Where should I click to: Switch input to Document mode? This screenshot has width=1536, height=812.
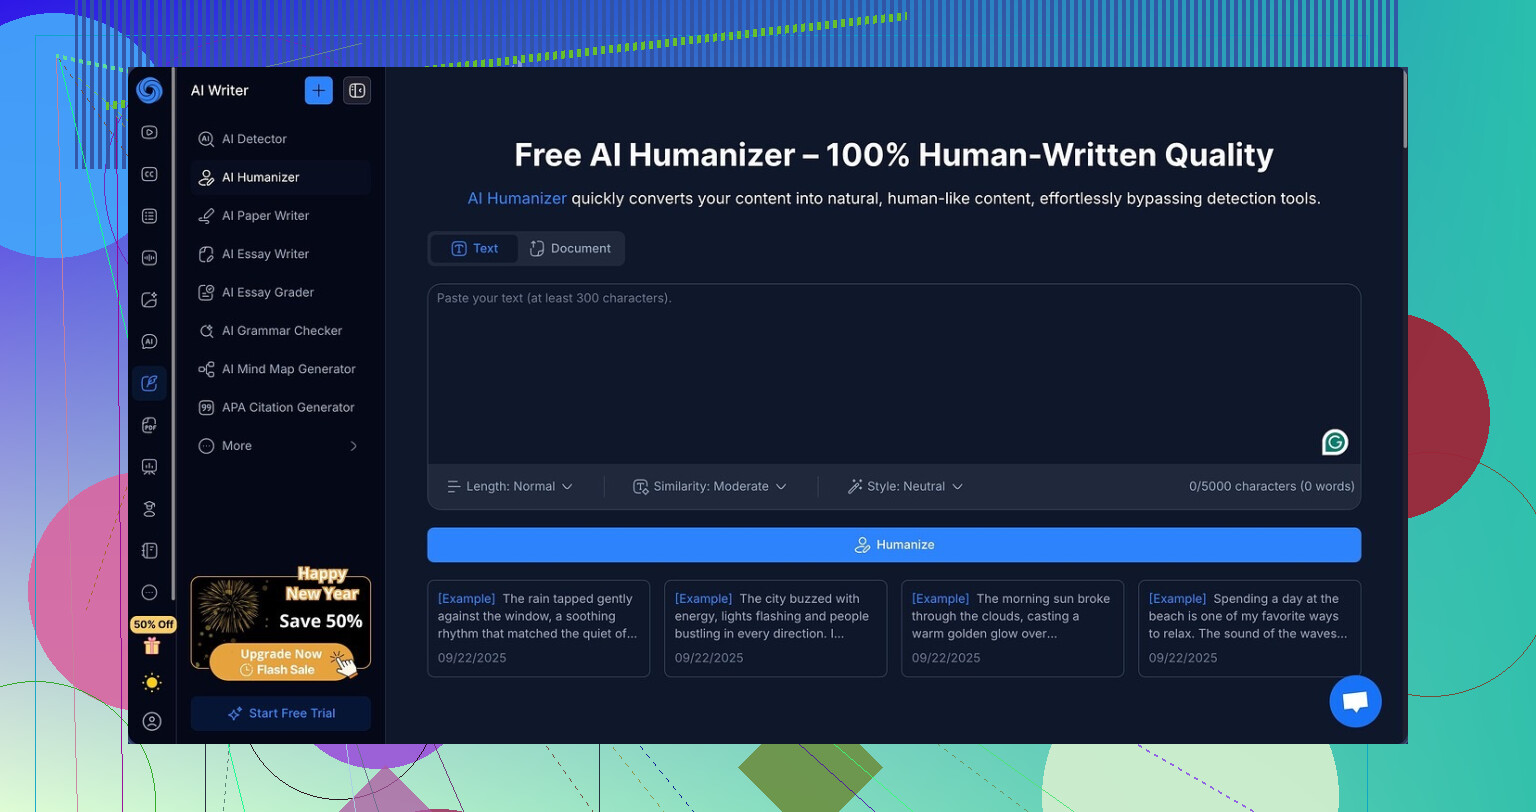point(570,249)
